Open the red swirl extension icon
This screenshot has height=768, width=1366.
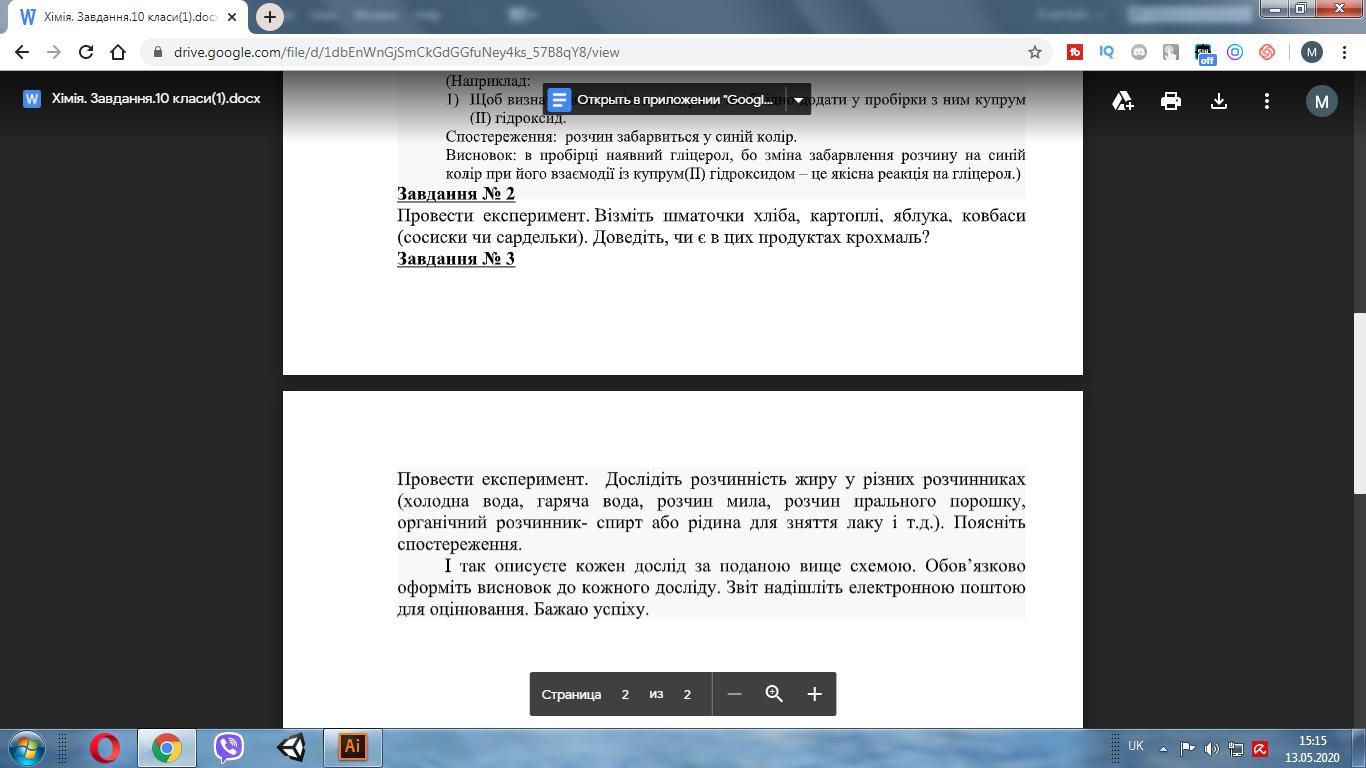coord(1267,52)
